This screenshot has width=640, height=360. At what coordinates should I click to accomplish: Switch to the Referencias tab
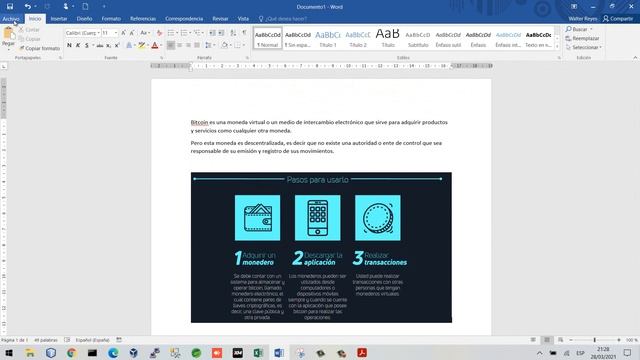[143, 19]
